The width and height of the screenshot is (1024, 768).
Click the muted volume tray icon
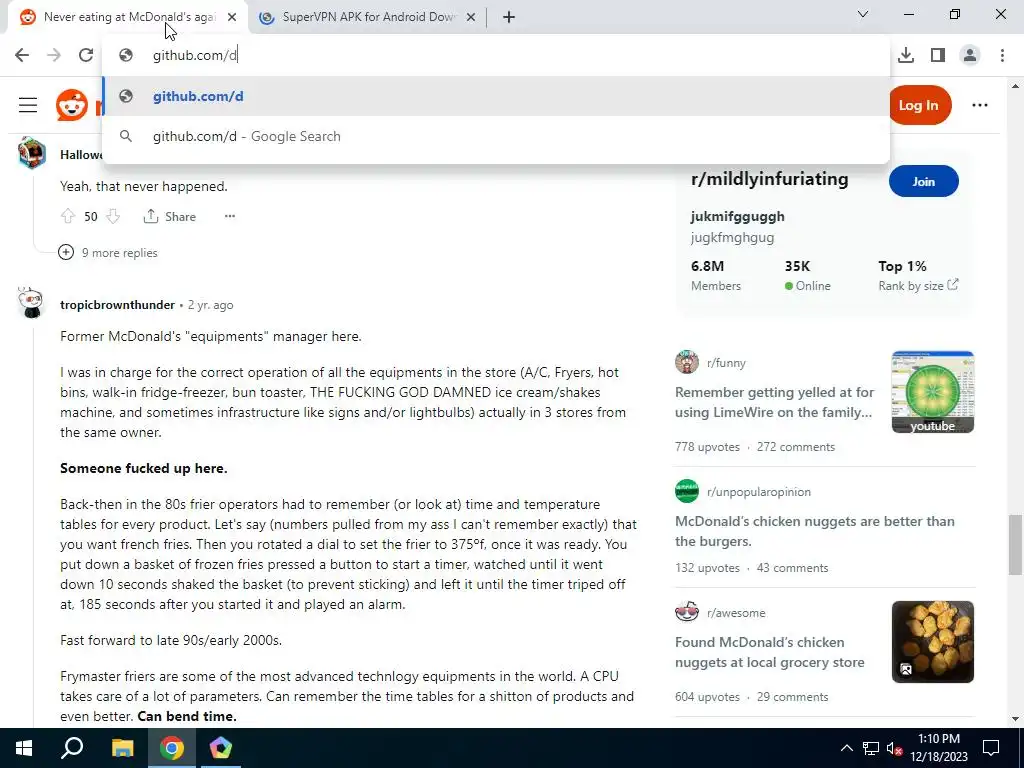(x=895, y=748)
